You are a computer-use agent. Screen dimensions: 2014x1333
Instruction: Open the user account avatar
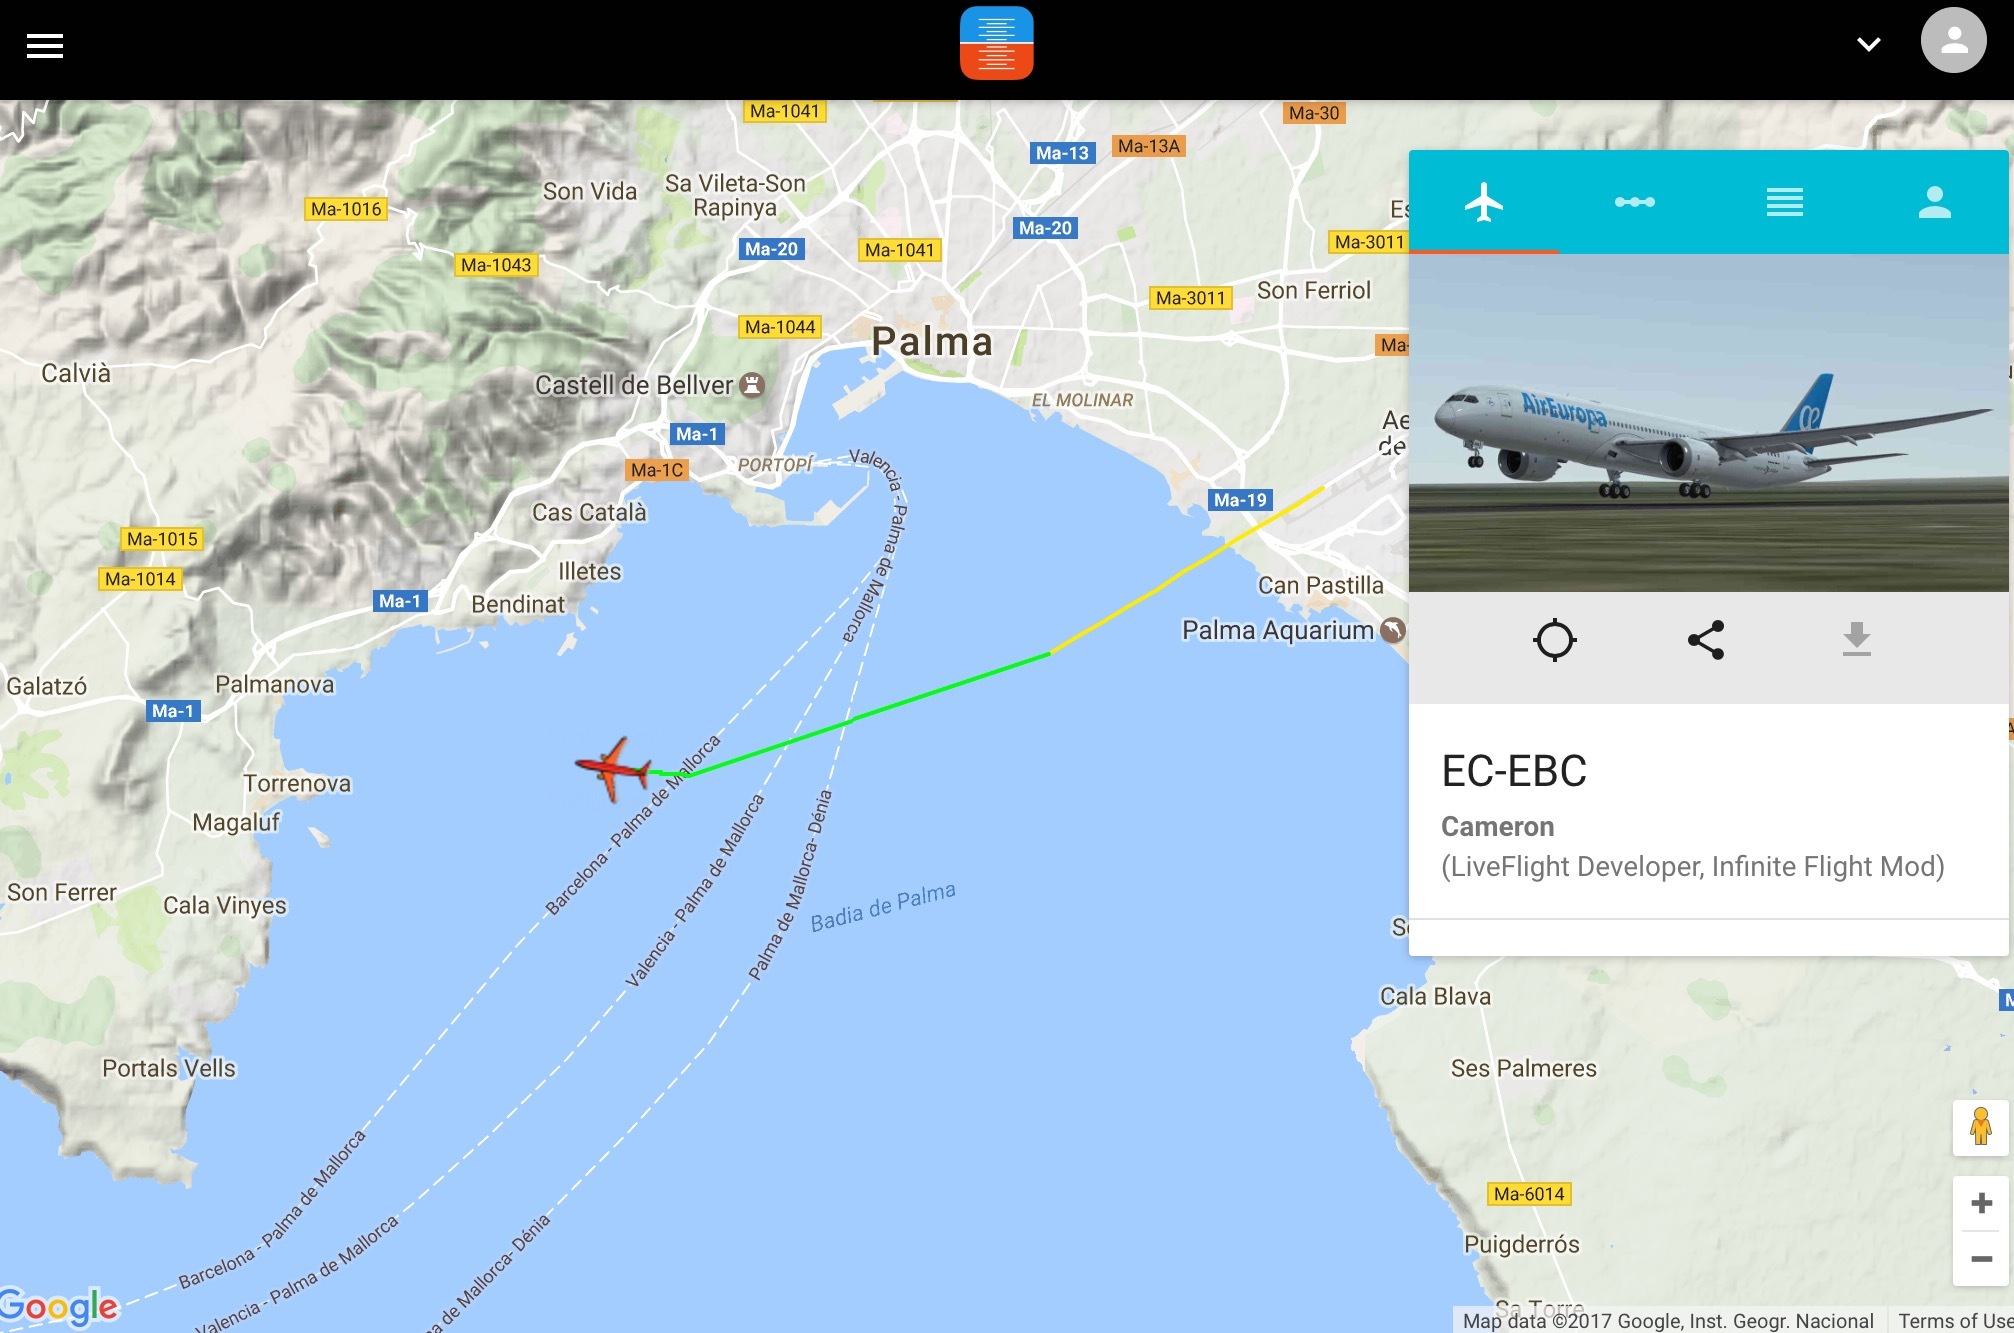(x=1953, y=41)
